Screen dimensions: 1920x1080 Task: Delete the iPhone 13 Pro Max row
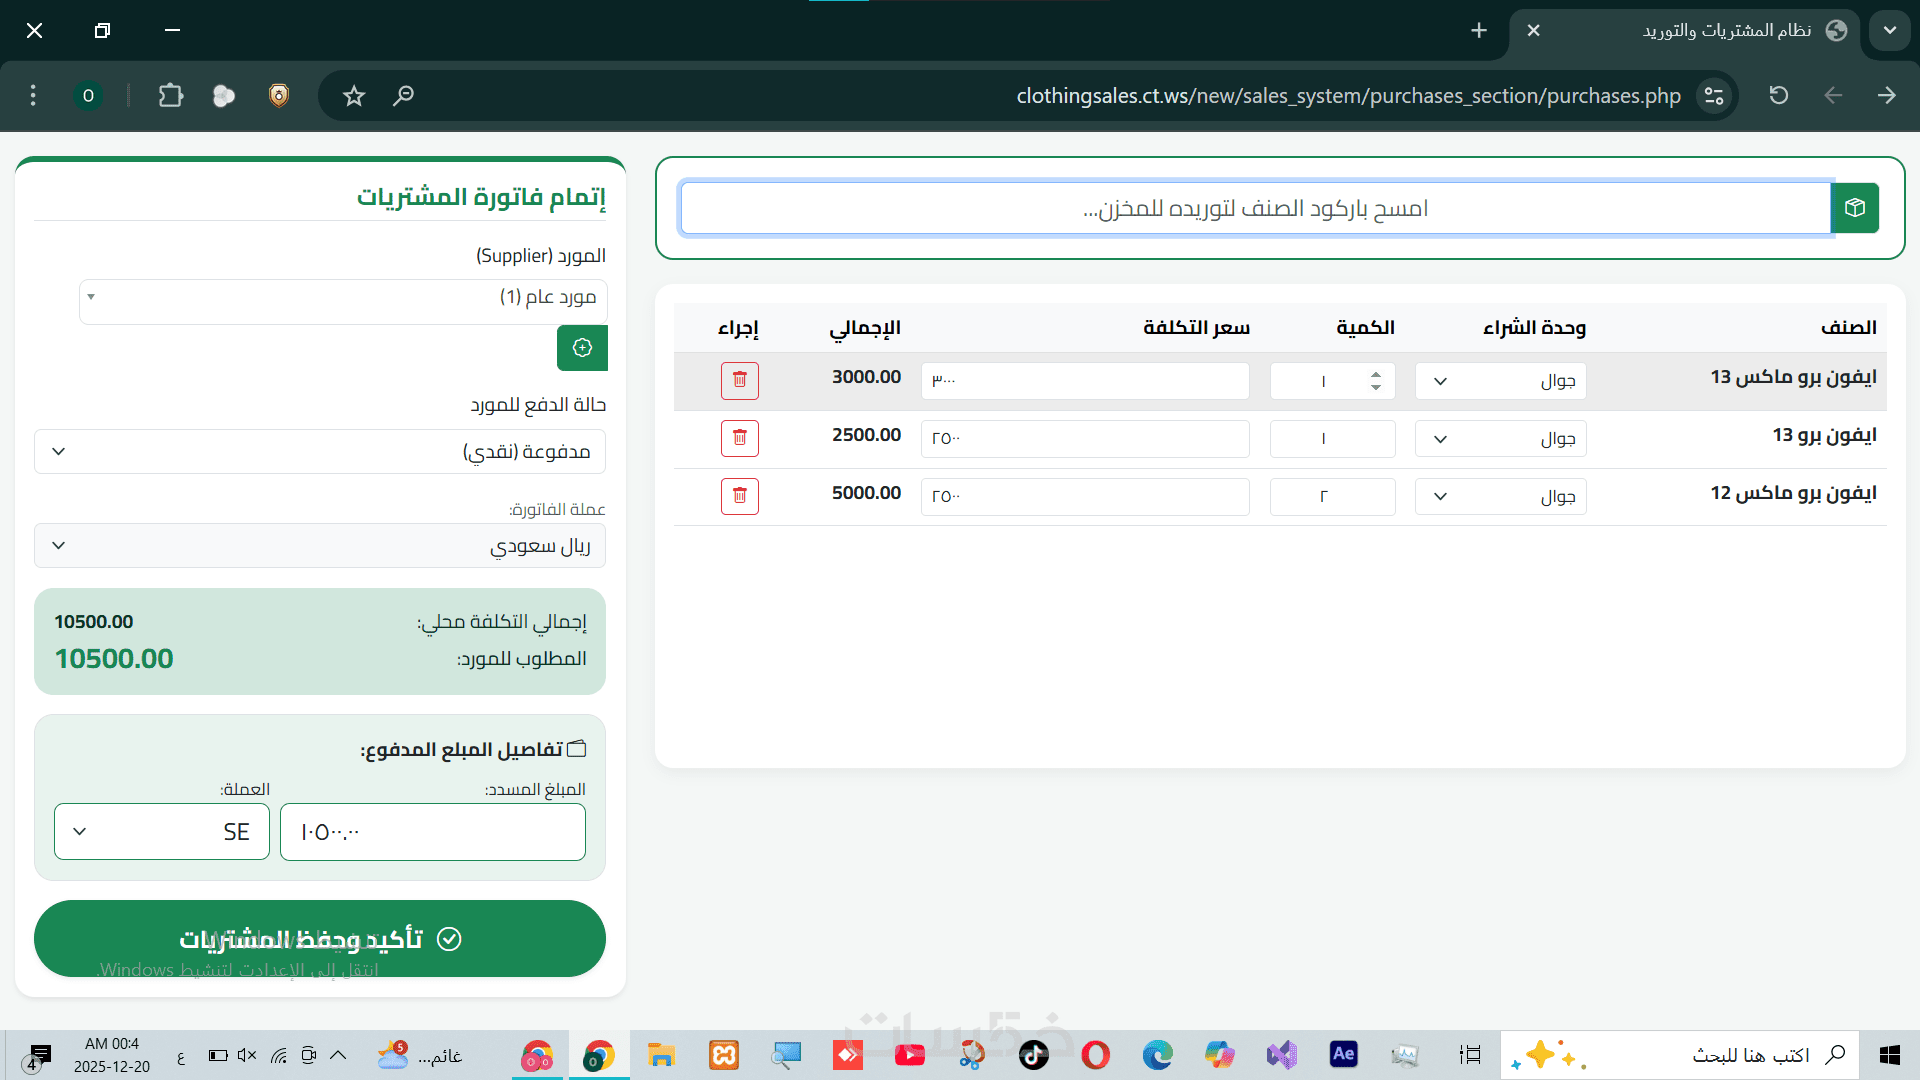coord(740,380)
